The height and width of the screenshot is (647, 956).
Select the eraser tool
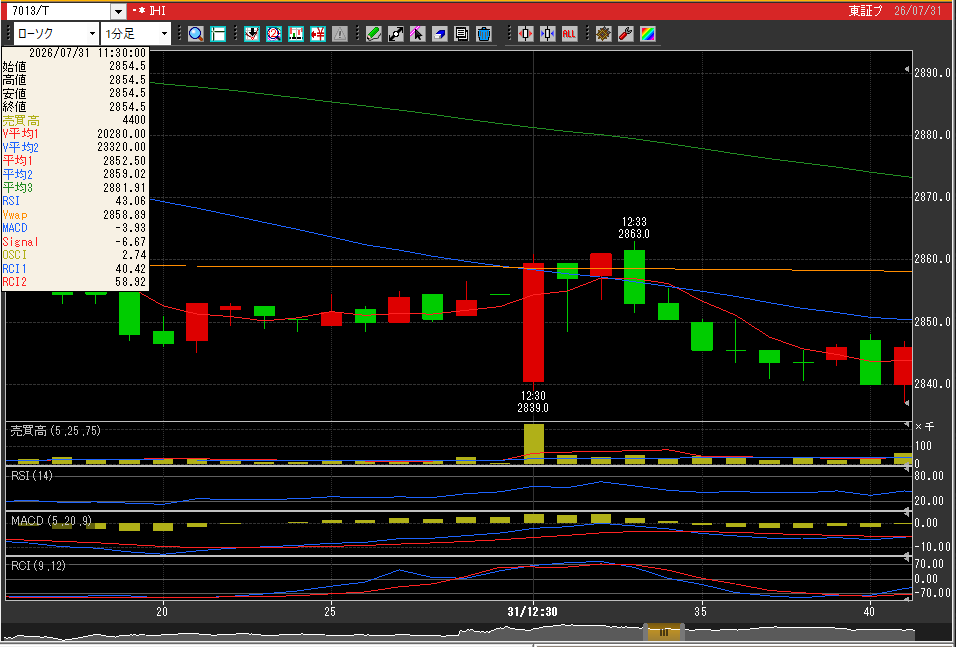[x=440, y=34]
